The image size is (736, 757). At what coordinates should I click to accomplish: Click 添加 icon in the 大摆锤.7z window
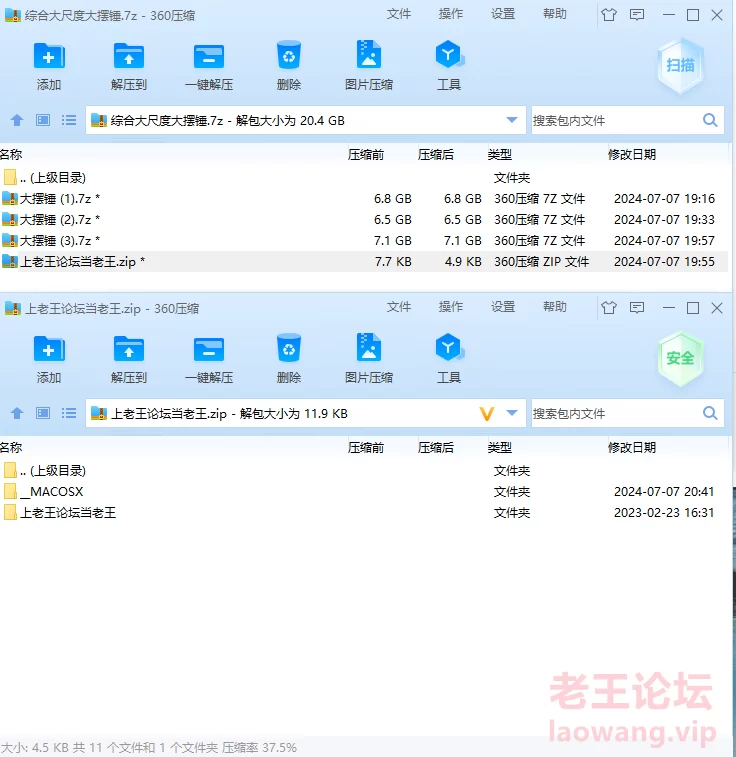click(49, 56)
